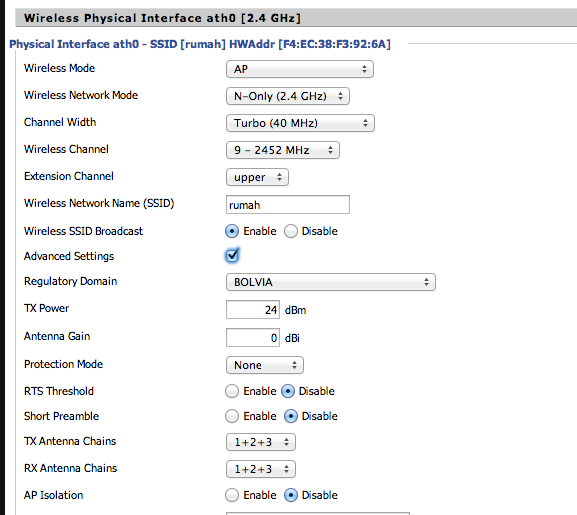Screen dimensions: 577x515
Task: Select Disable for Wireless SSID Broadcast
Action: click(291, 231)
